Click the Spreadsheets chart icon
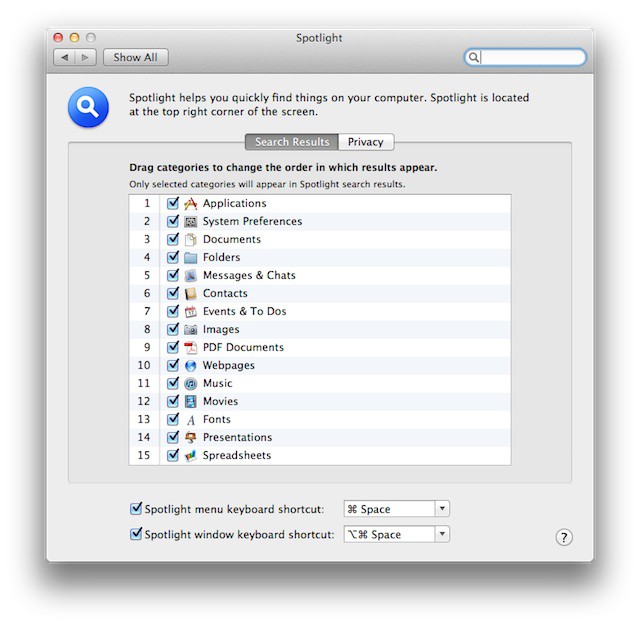 pos(191,455)
